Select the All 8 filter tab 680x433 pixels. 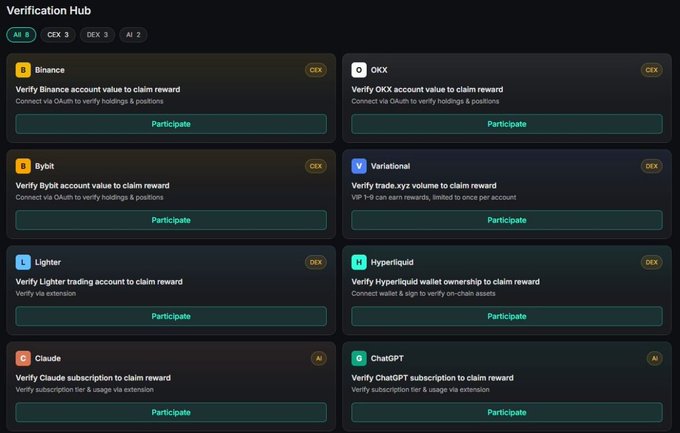(x=21, y=35)
